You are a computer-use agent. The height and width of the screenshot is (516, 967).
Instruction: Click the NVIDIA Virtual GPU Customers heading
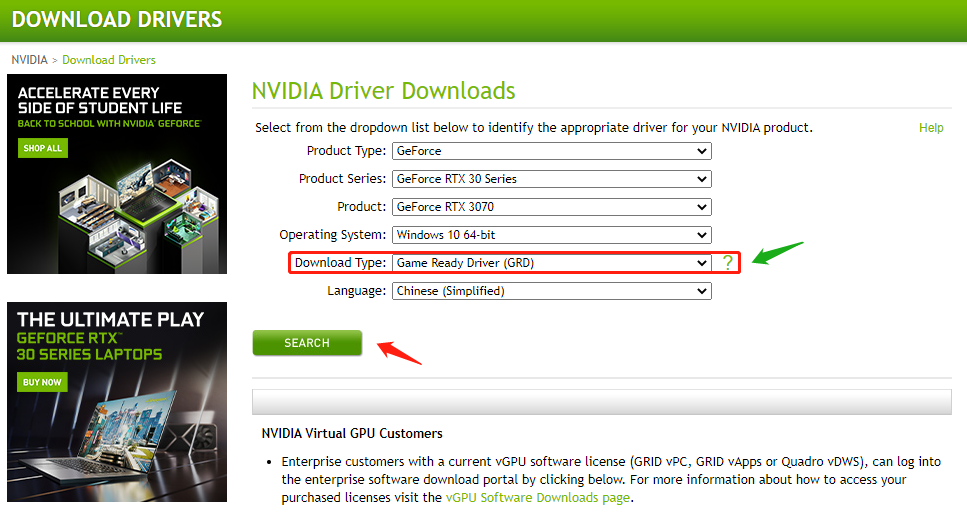click(x=352, y=433)
